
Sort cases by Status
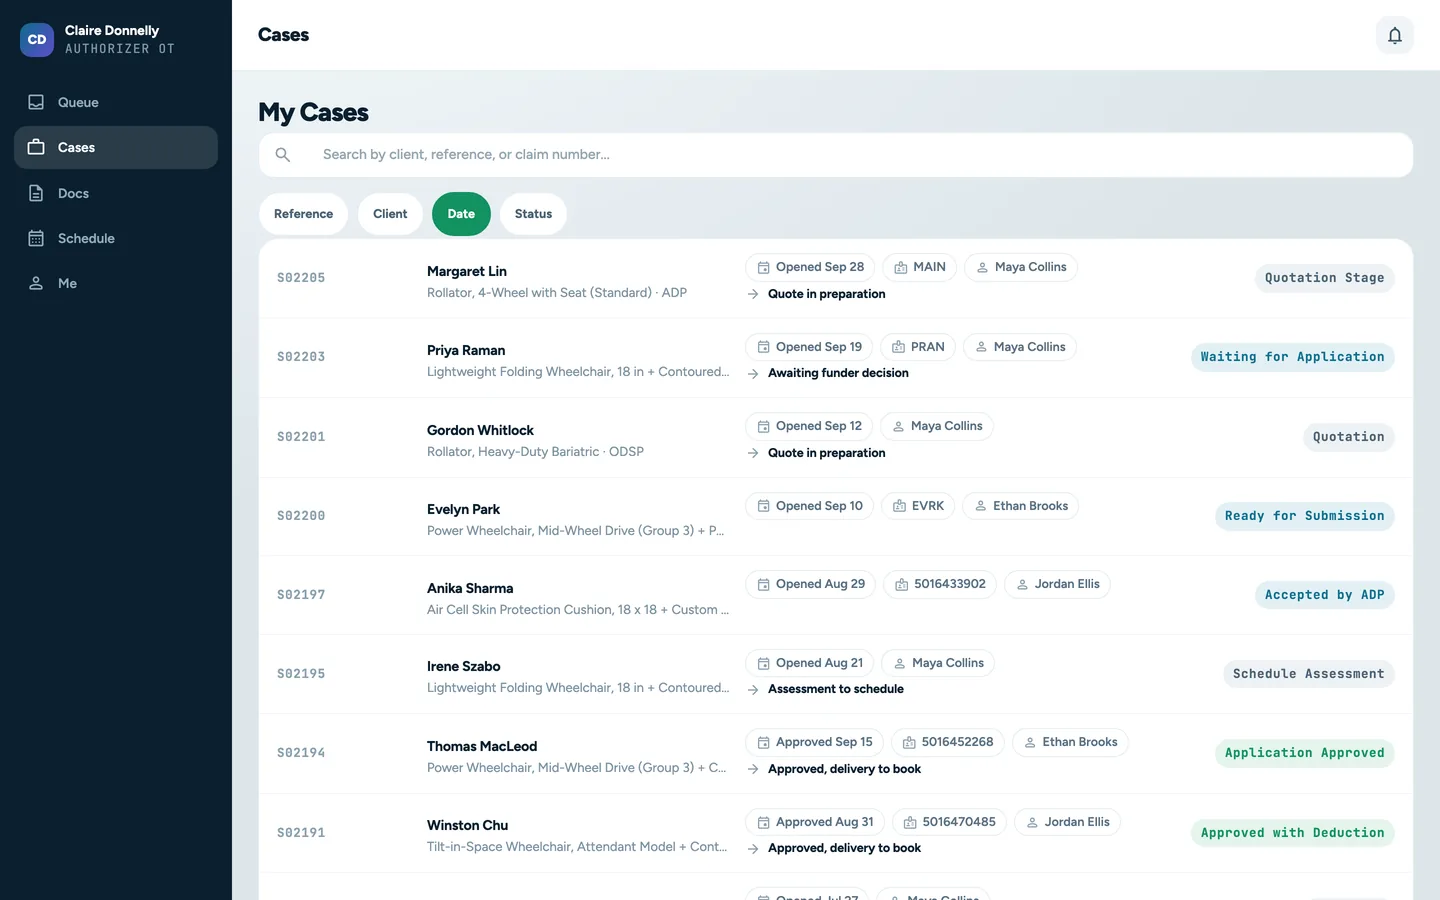coord(533,214)
